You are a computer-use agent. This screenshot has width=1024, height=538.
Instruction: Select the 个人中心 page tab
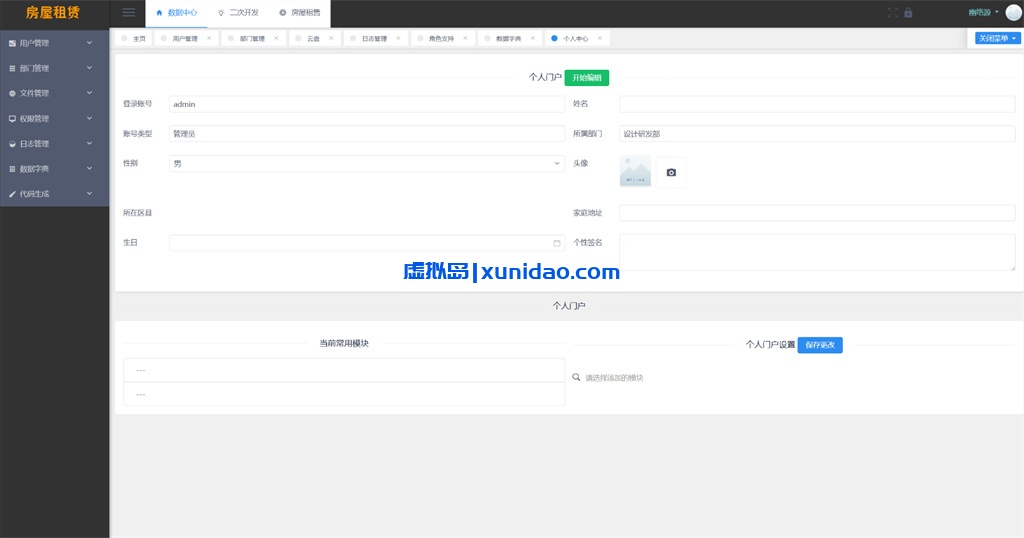575,39
